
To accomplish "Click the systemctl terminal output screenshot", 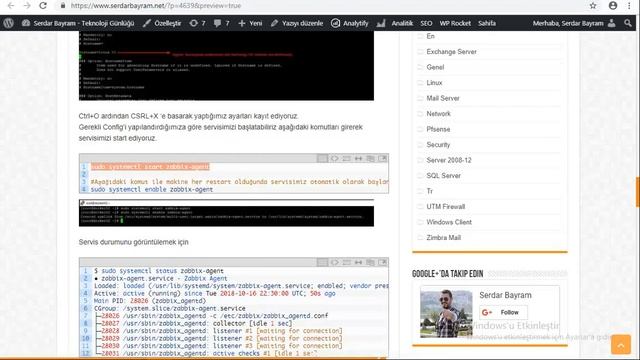I will click(226, 213).
